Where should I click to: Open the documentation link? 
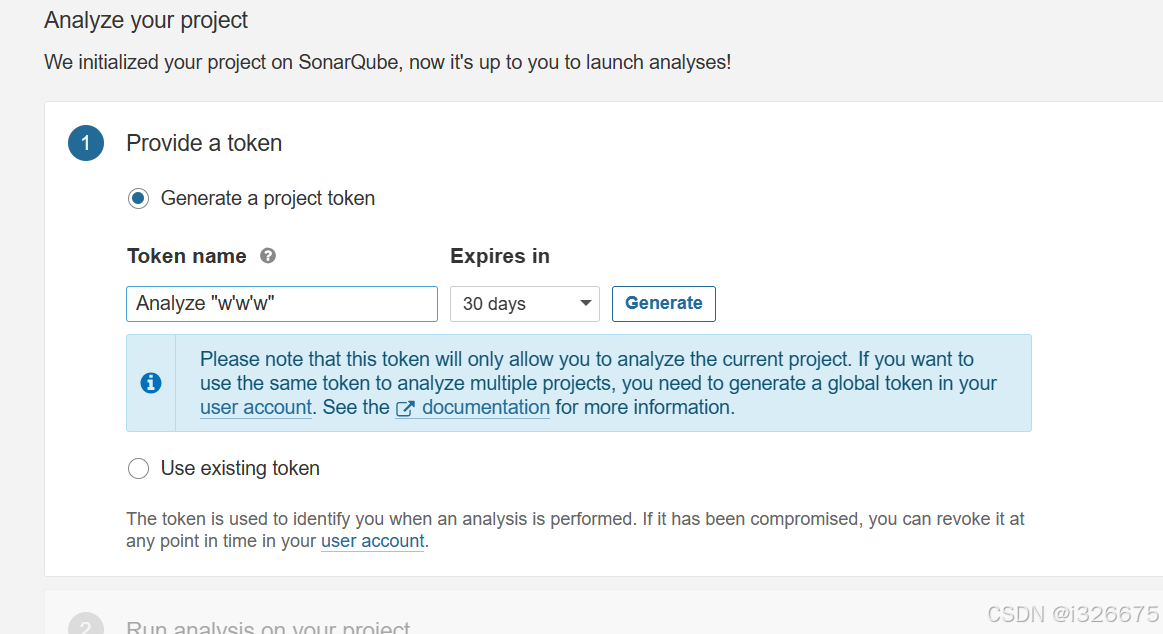pos(485,408)
